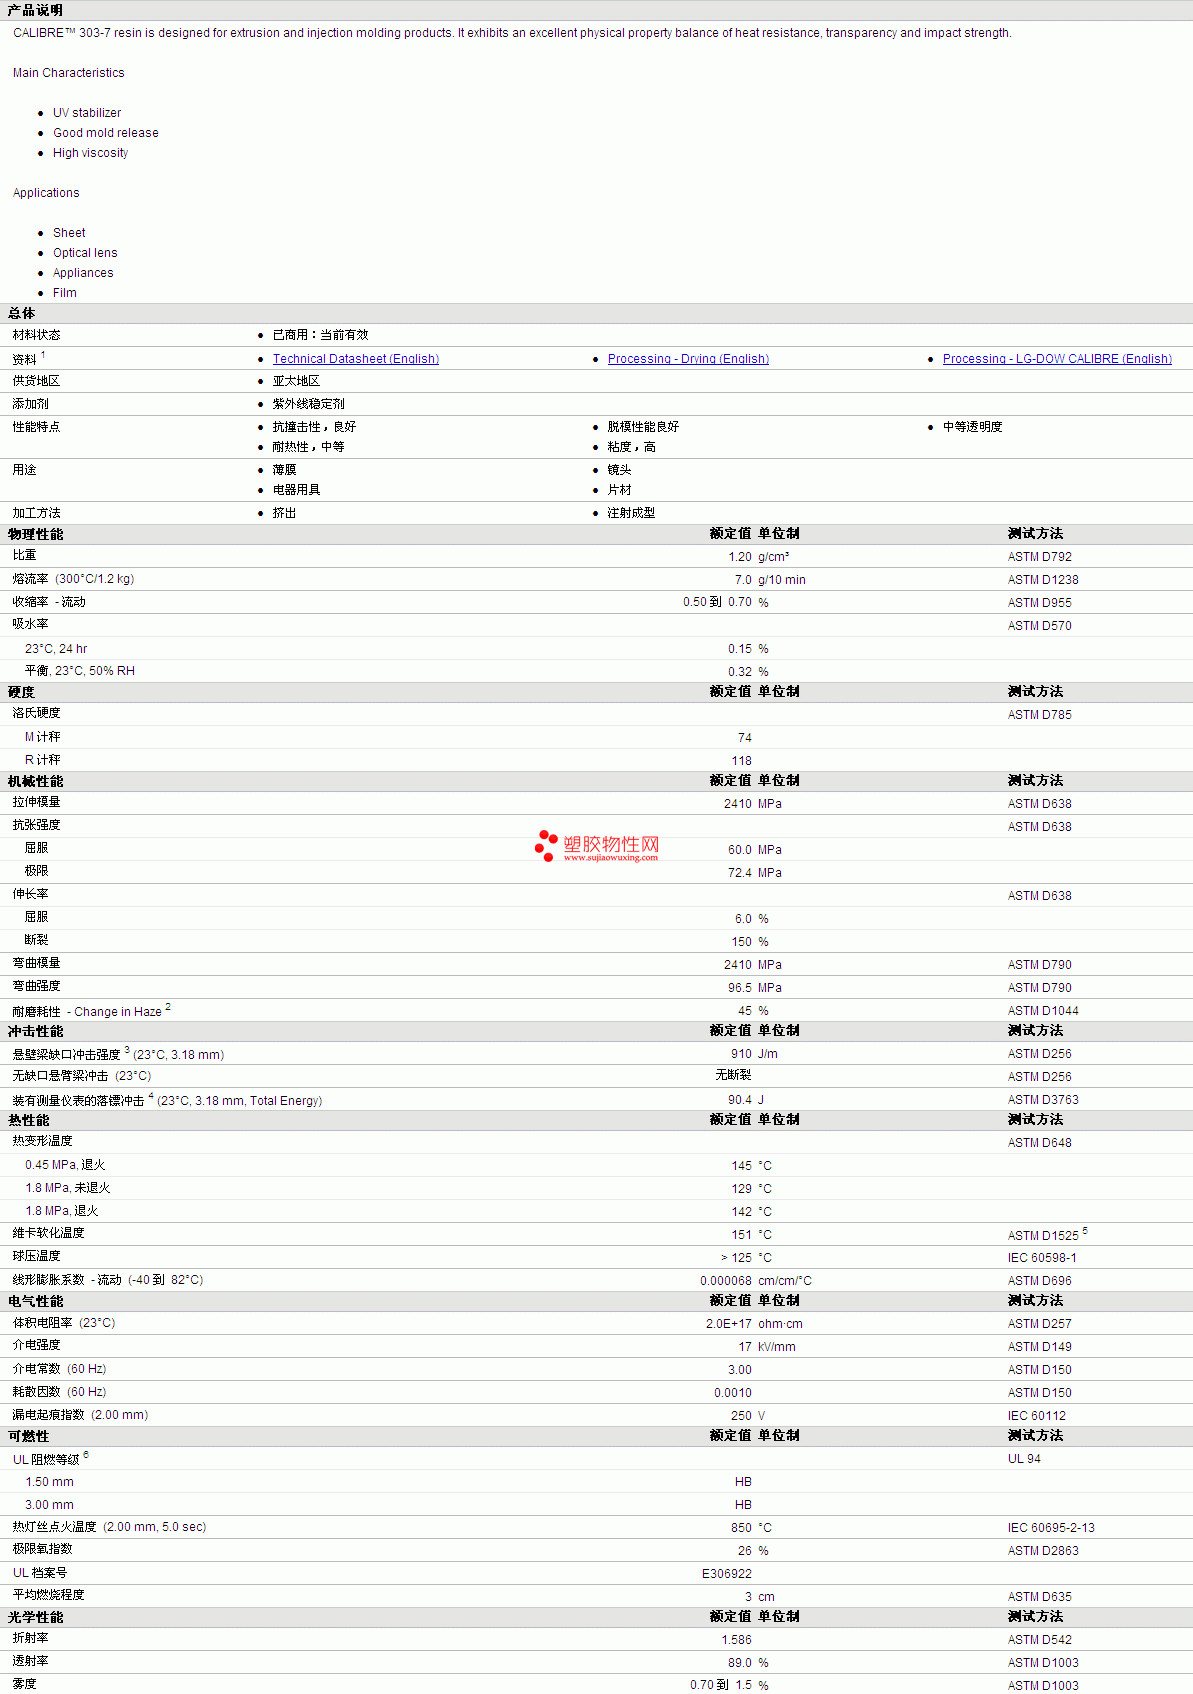Click the 'High viscosity' bullet text
This screenshot has height=1694, width=1193.
pyautogui.click(x=91, y=153)
